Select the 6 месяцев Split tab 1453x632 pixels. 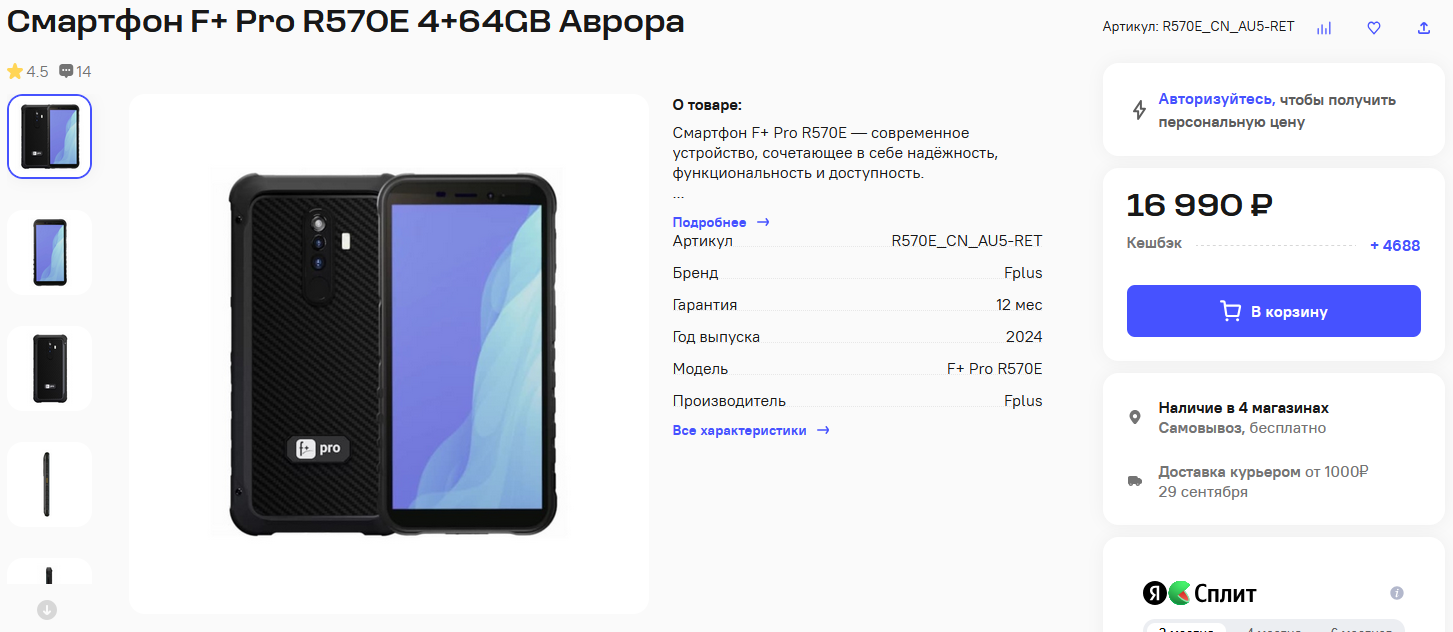click(x=1360, y=628)
